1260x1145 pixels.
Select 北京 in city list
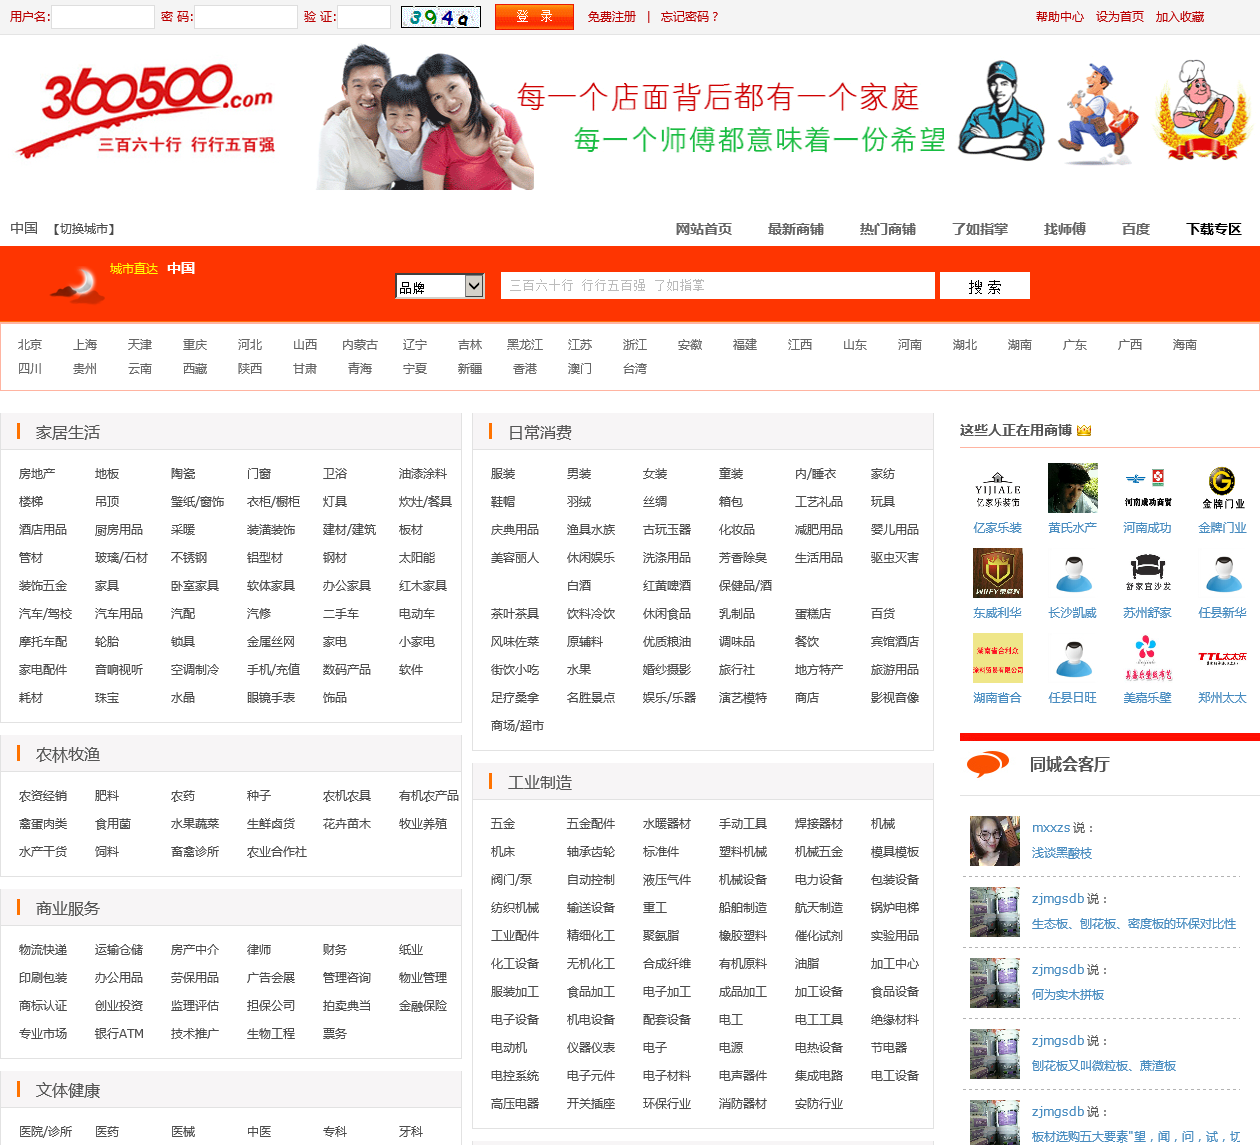30,345
